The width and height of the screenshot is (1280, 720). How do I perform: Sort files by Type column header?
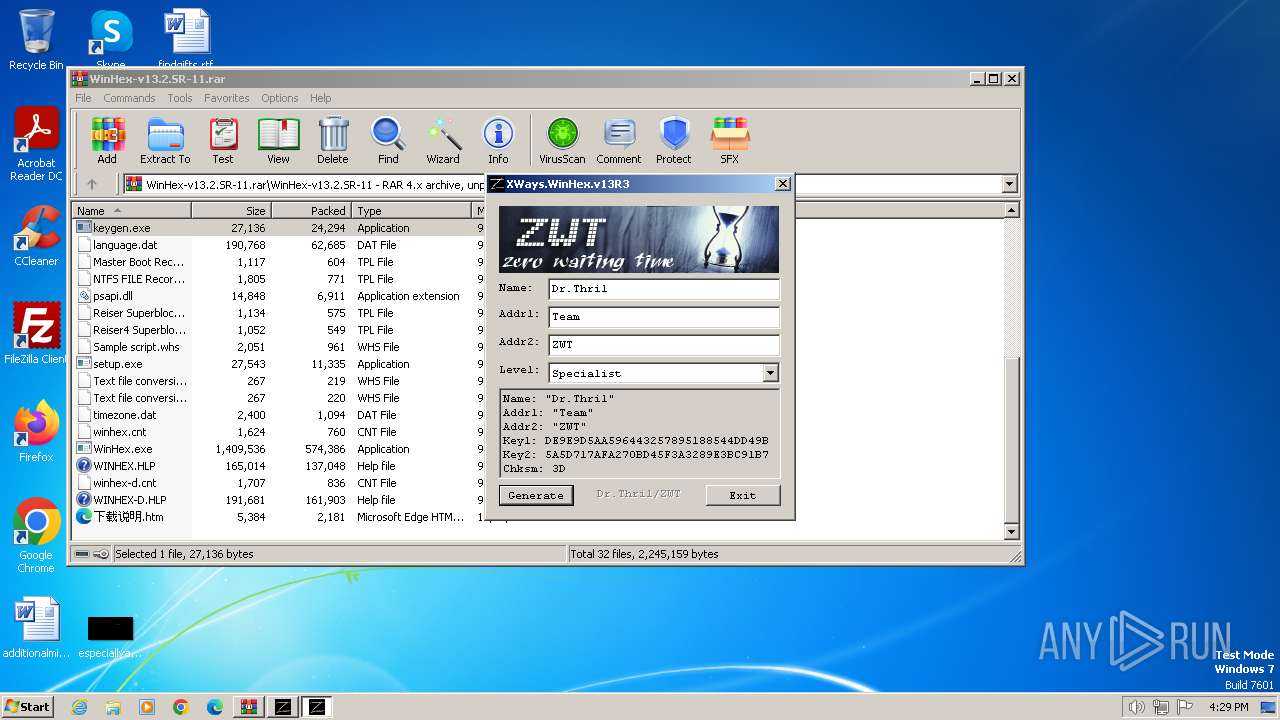[x=411, y=211]
